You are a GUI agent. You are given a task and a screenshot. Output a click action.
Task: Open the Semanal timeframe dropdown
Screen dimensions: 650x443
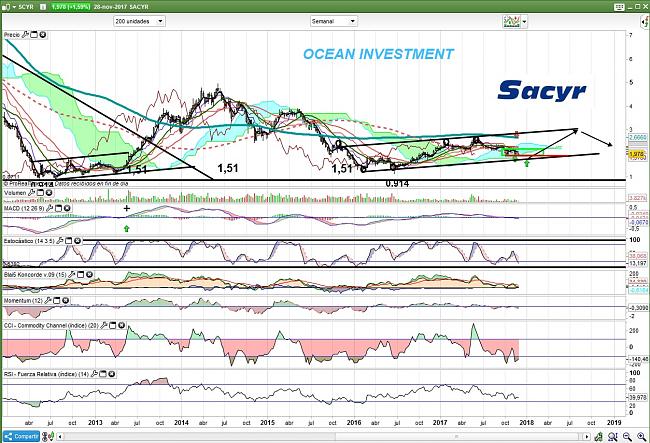point(334,21)
